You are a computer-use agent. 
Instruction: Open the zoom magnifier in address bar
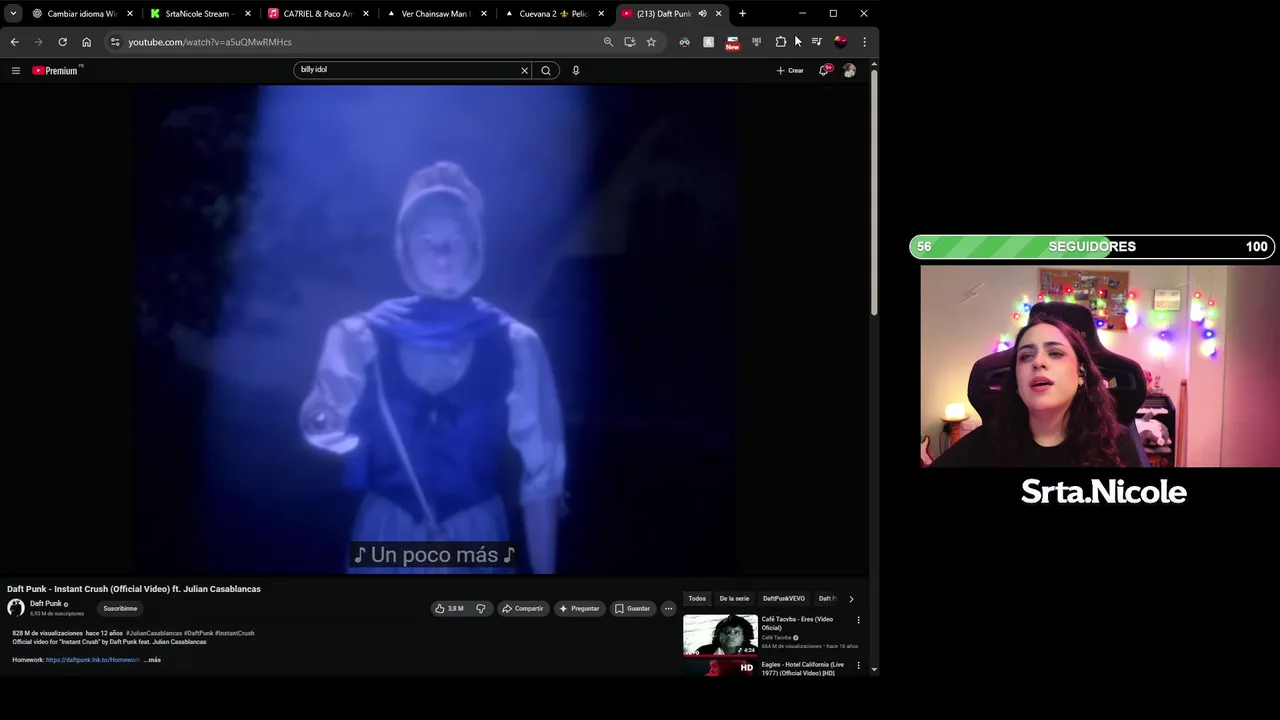point(608,42)
